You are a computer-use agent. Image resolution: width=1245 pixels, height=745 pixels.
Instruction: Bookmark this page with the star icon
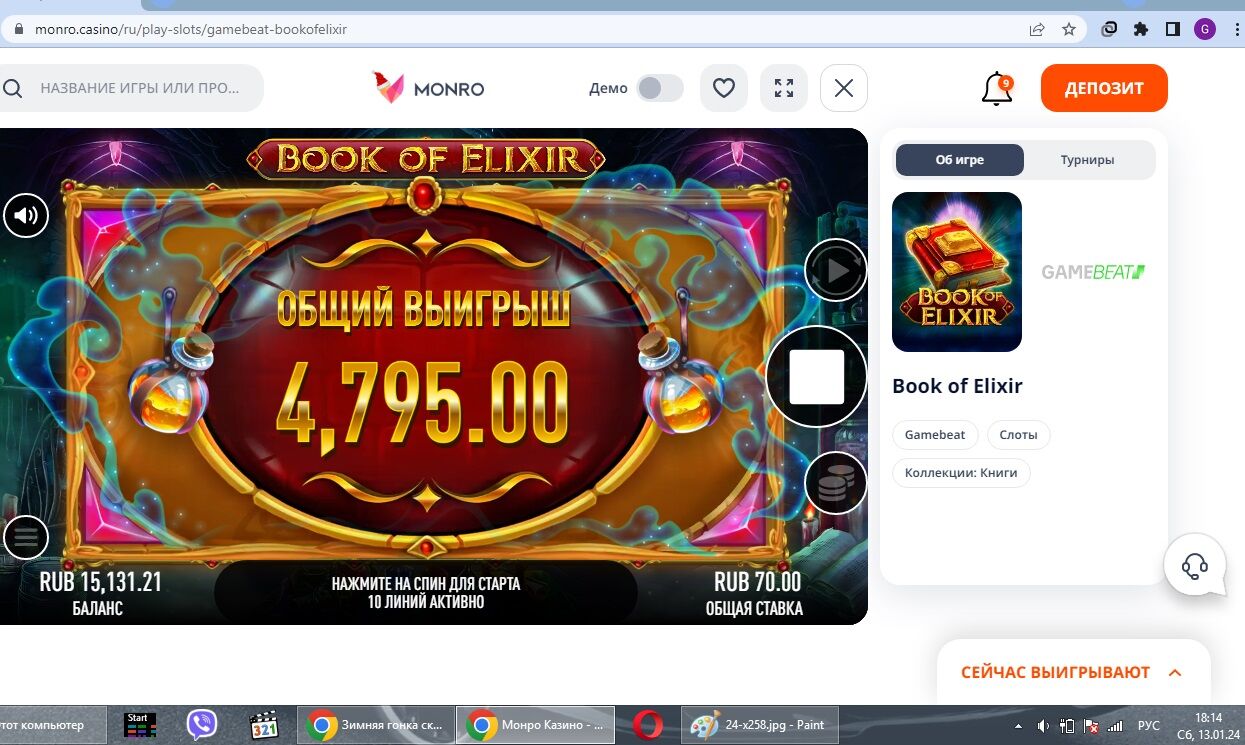pyautogui.click(x=1069, y=29)
